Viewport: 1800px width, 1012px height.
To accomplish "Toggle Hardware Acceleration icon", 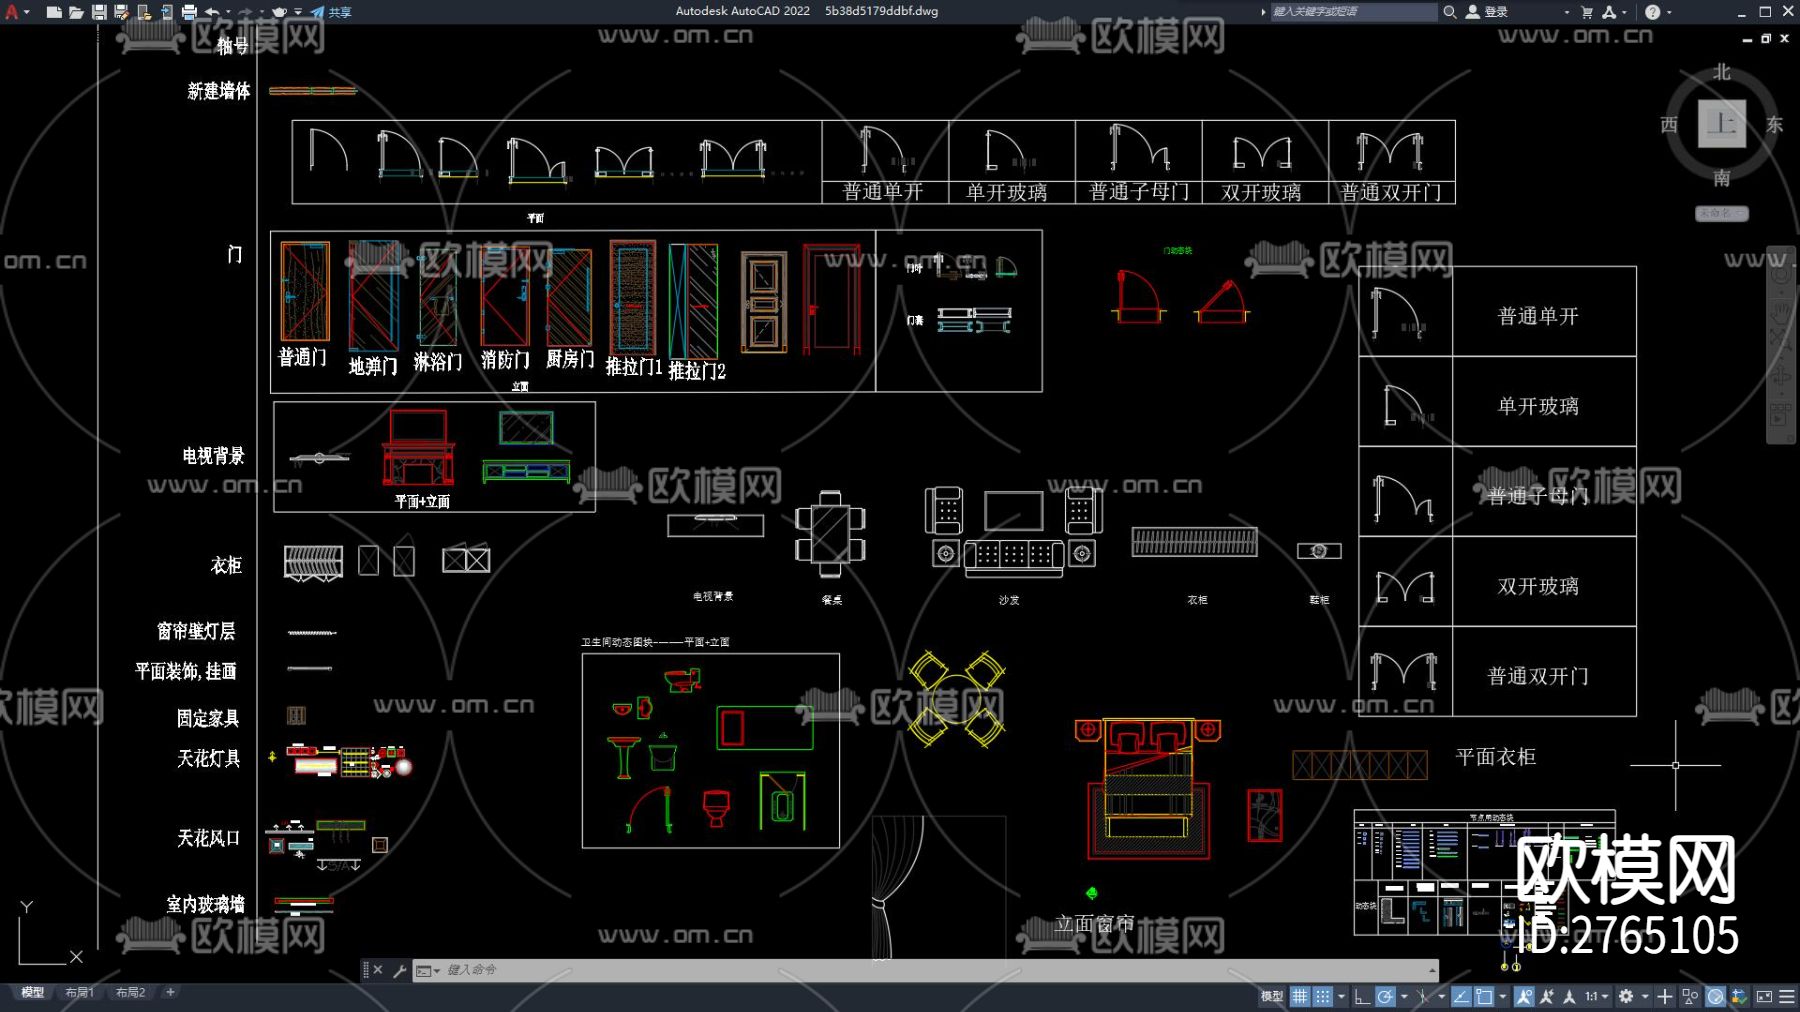I will coord(1715,996).
